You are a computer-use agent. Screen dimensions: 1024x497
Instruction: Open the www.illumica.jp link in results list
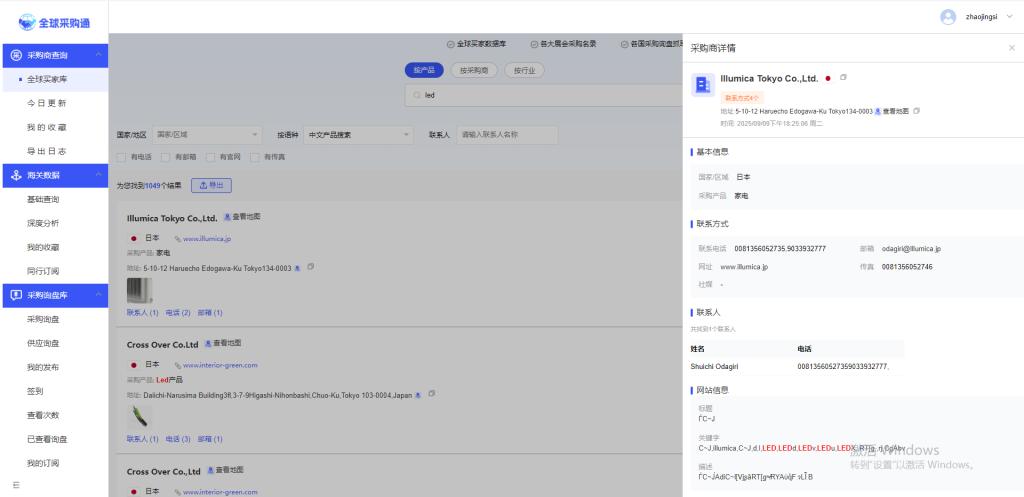coord(207,239)
